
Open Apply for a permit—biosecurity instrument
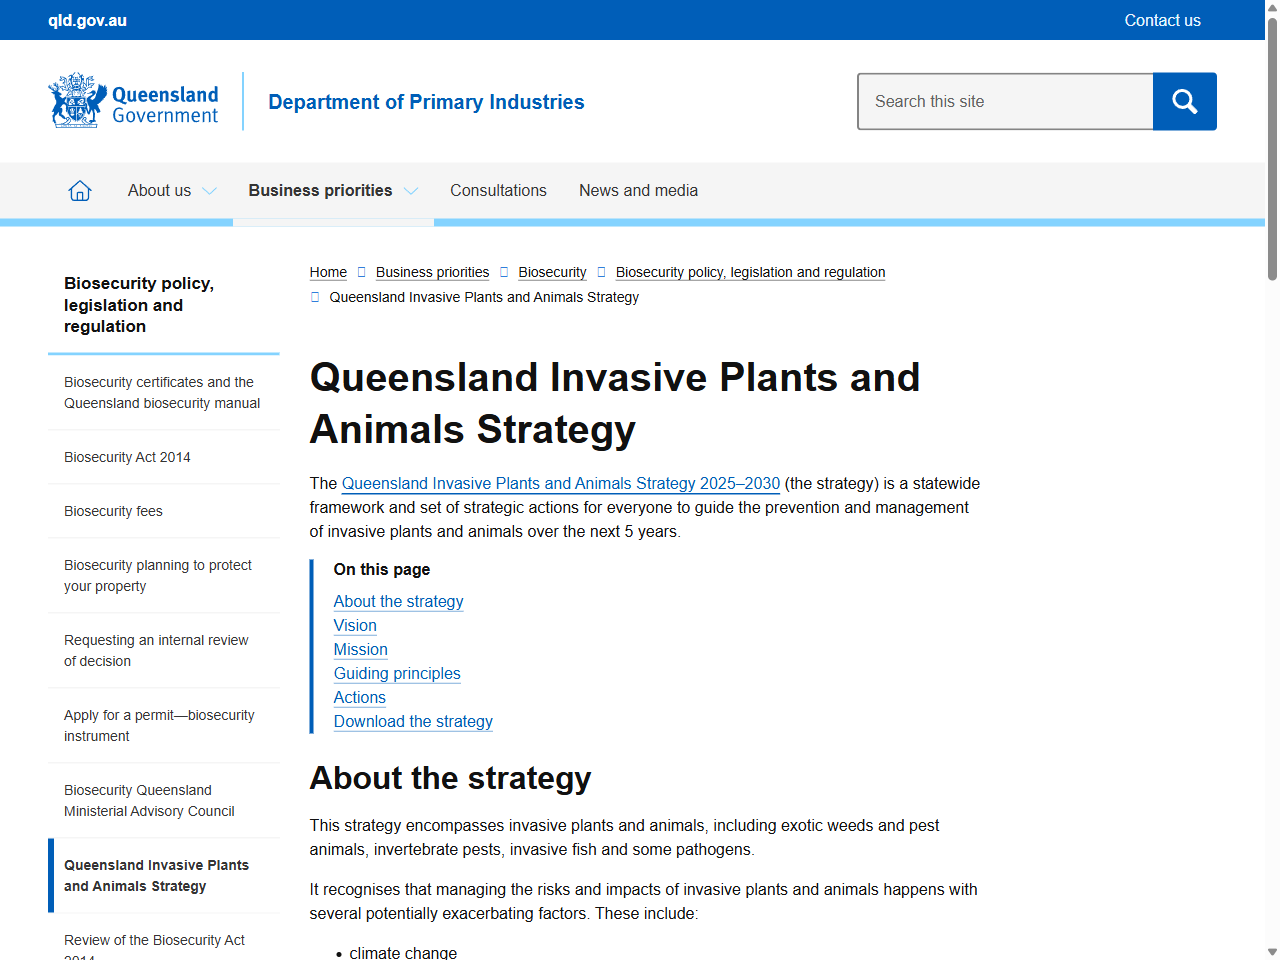coord(164,726)
